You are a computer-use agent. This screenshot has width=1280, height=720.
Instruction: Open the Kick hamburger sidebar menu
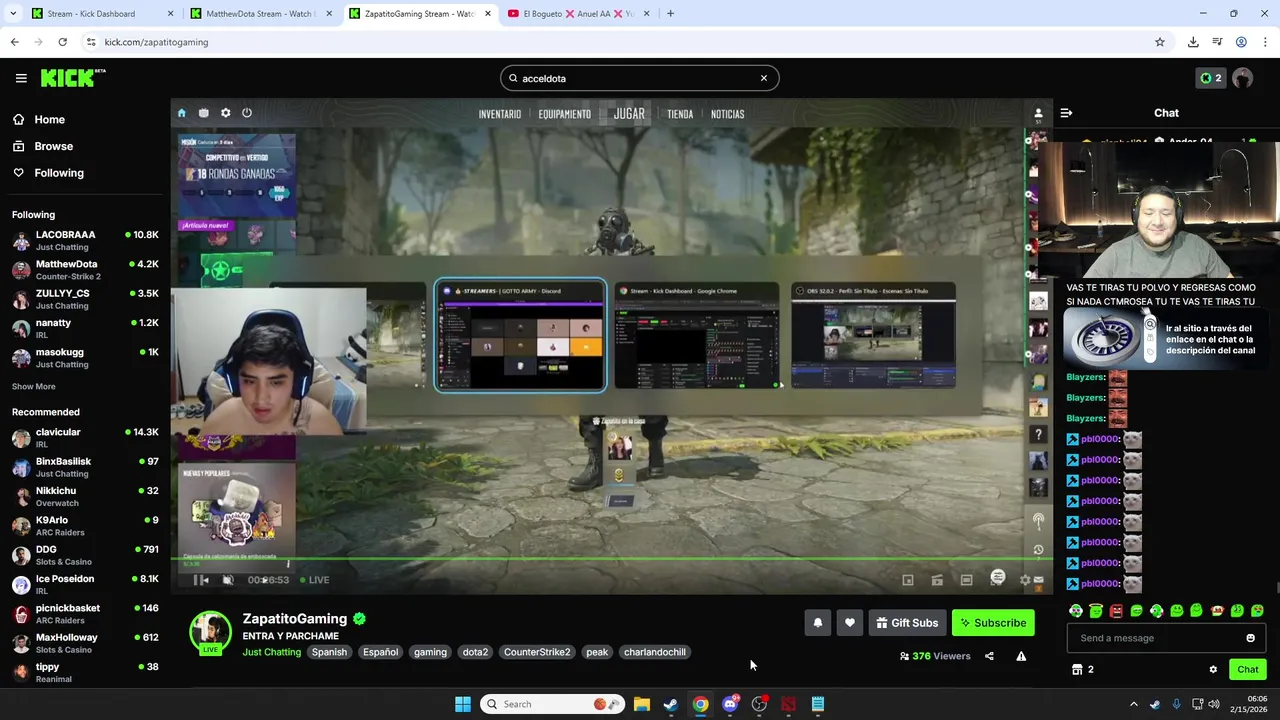tap(21, 78)
